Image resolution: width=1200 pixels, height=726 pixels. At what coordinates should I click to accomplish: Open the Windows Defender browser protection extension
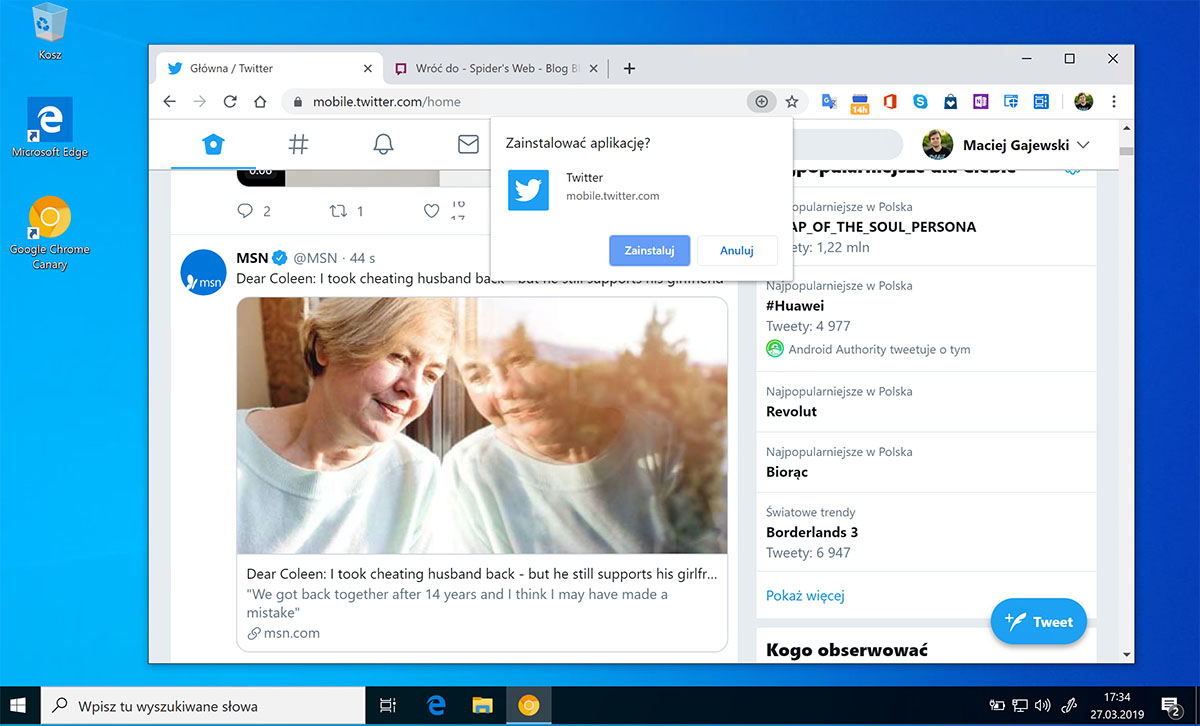1011,101
